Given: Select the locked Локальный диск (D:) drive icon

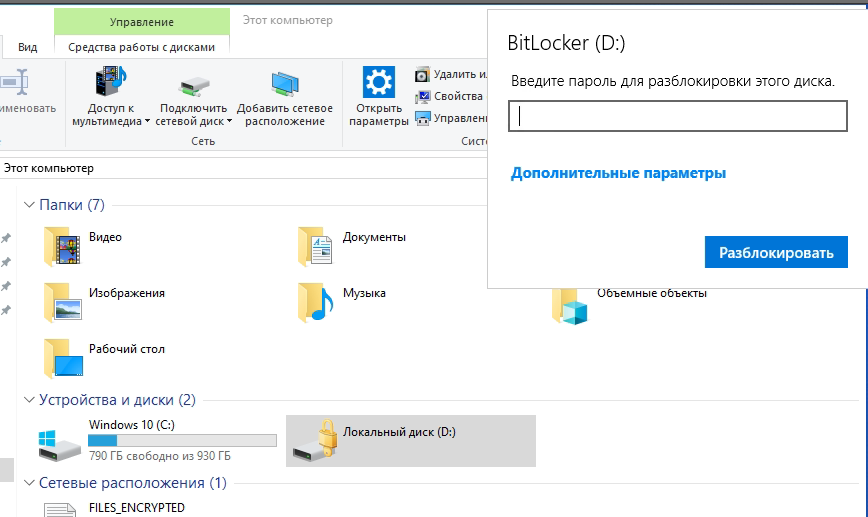Looking at the screenshot, I should pyautogui.click(x=316, y=439).
